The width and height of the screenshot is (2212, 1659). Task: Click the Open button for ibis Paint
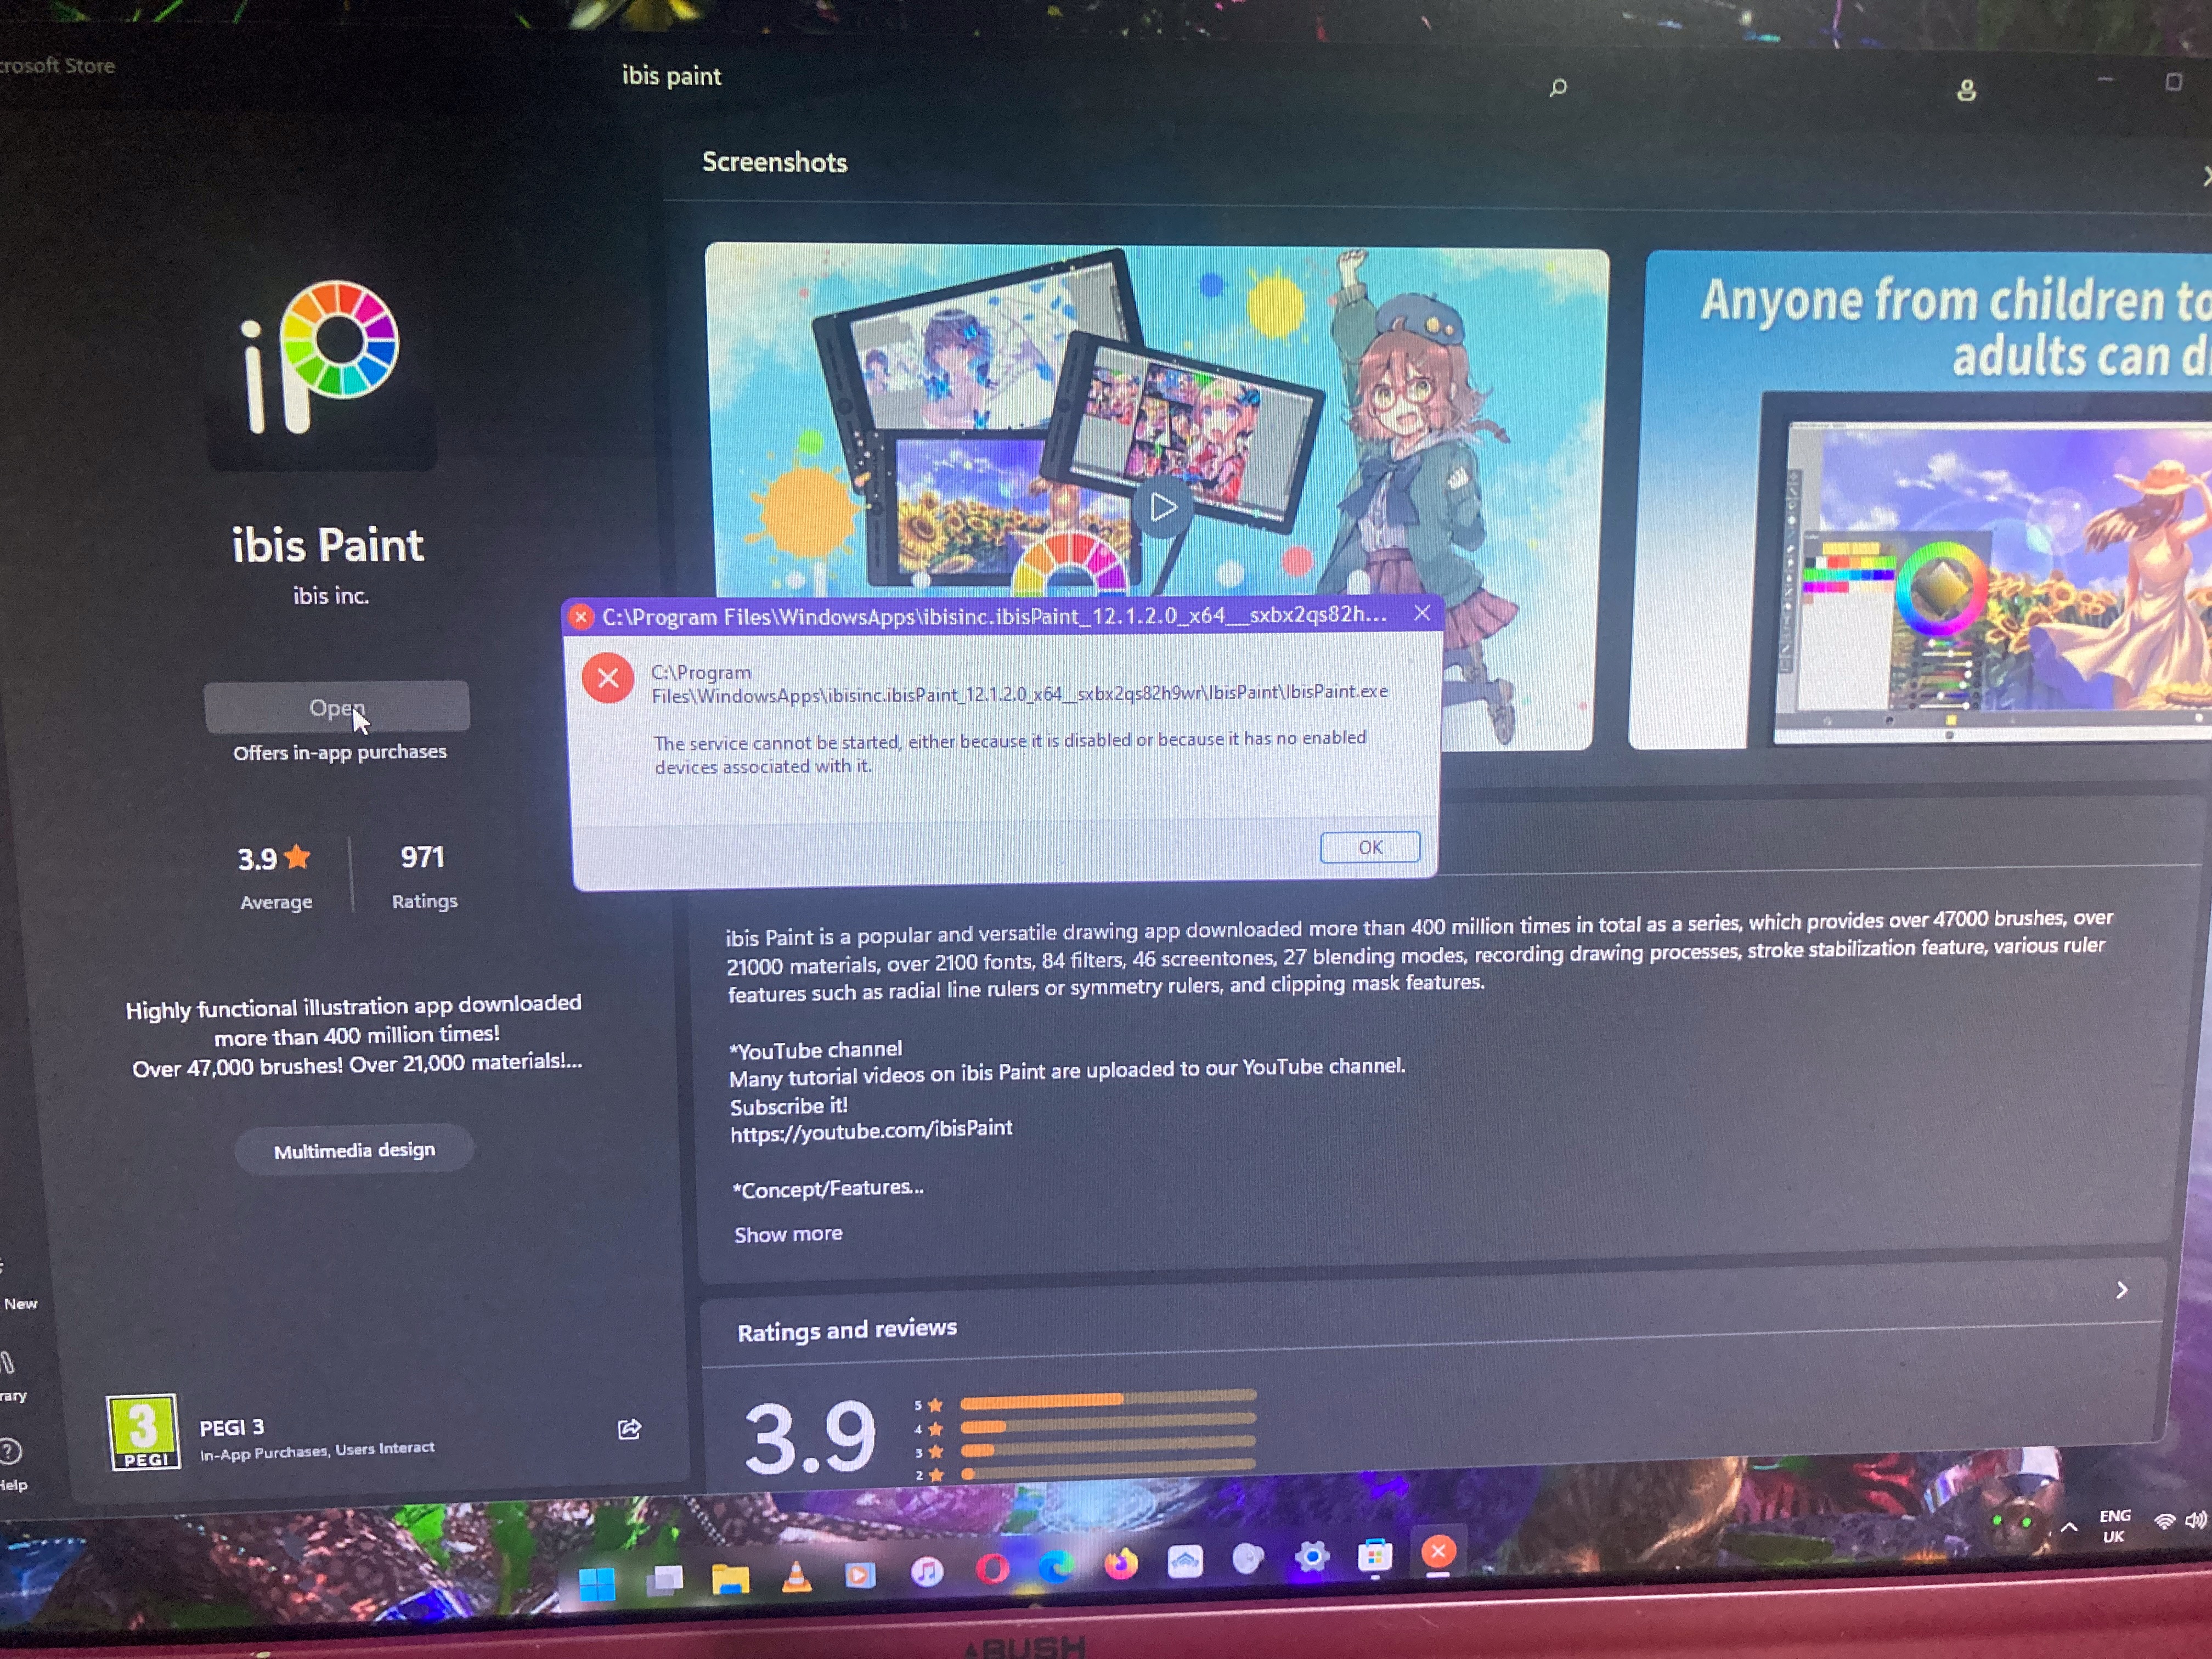(336, 708)
